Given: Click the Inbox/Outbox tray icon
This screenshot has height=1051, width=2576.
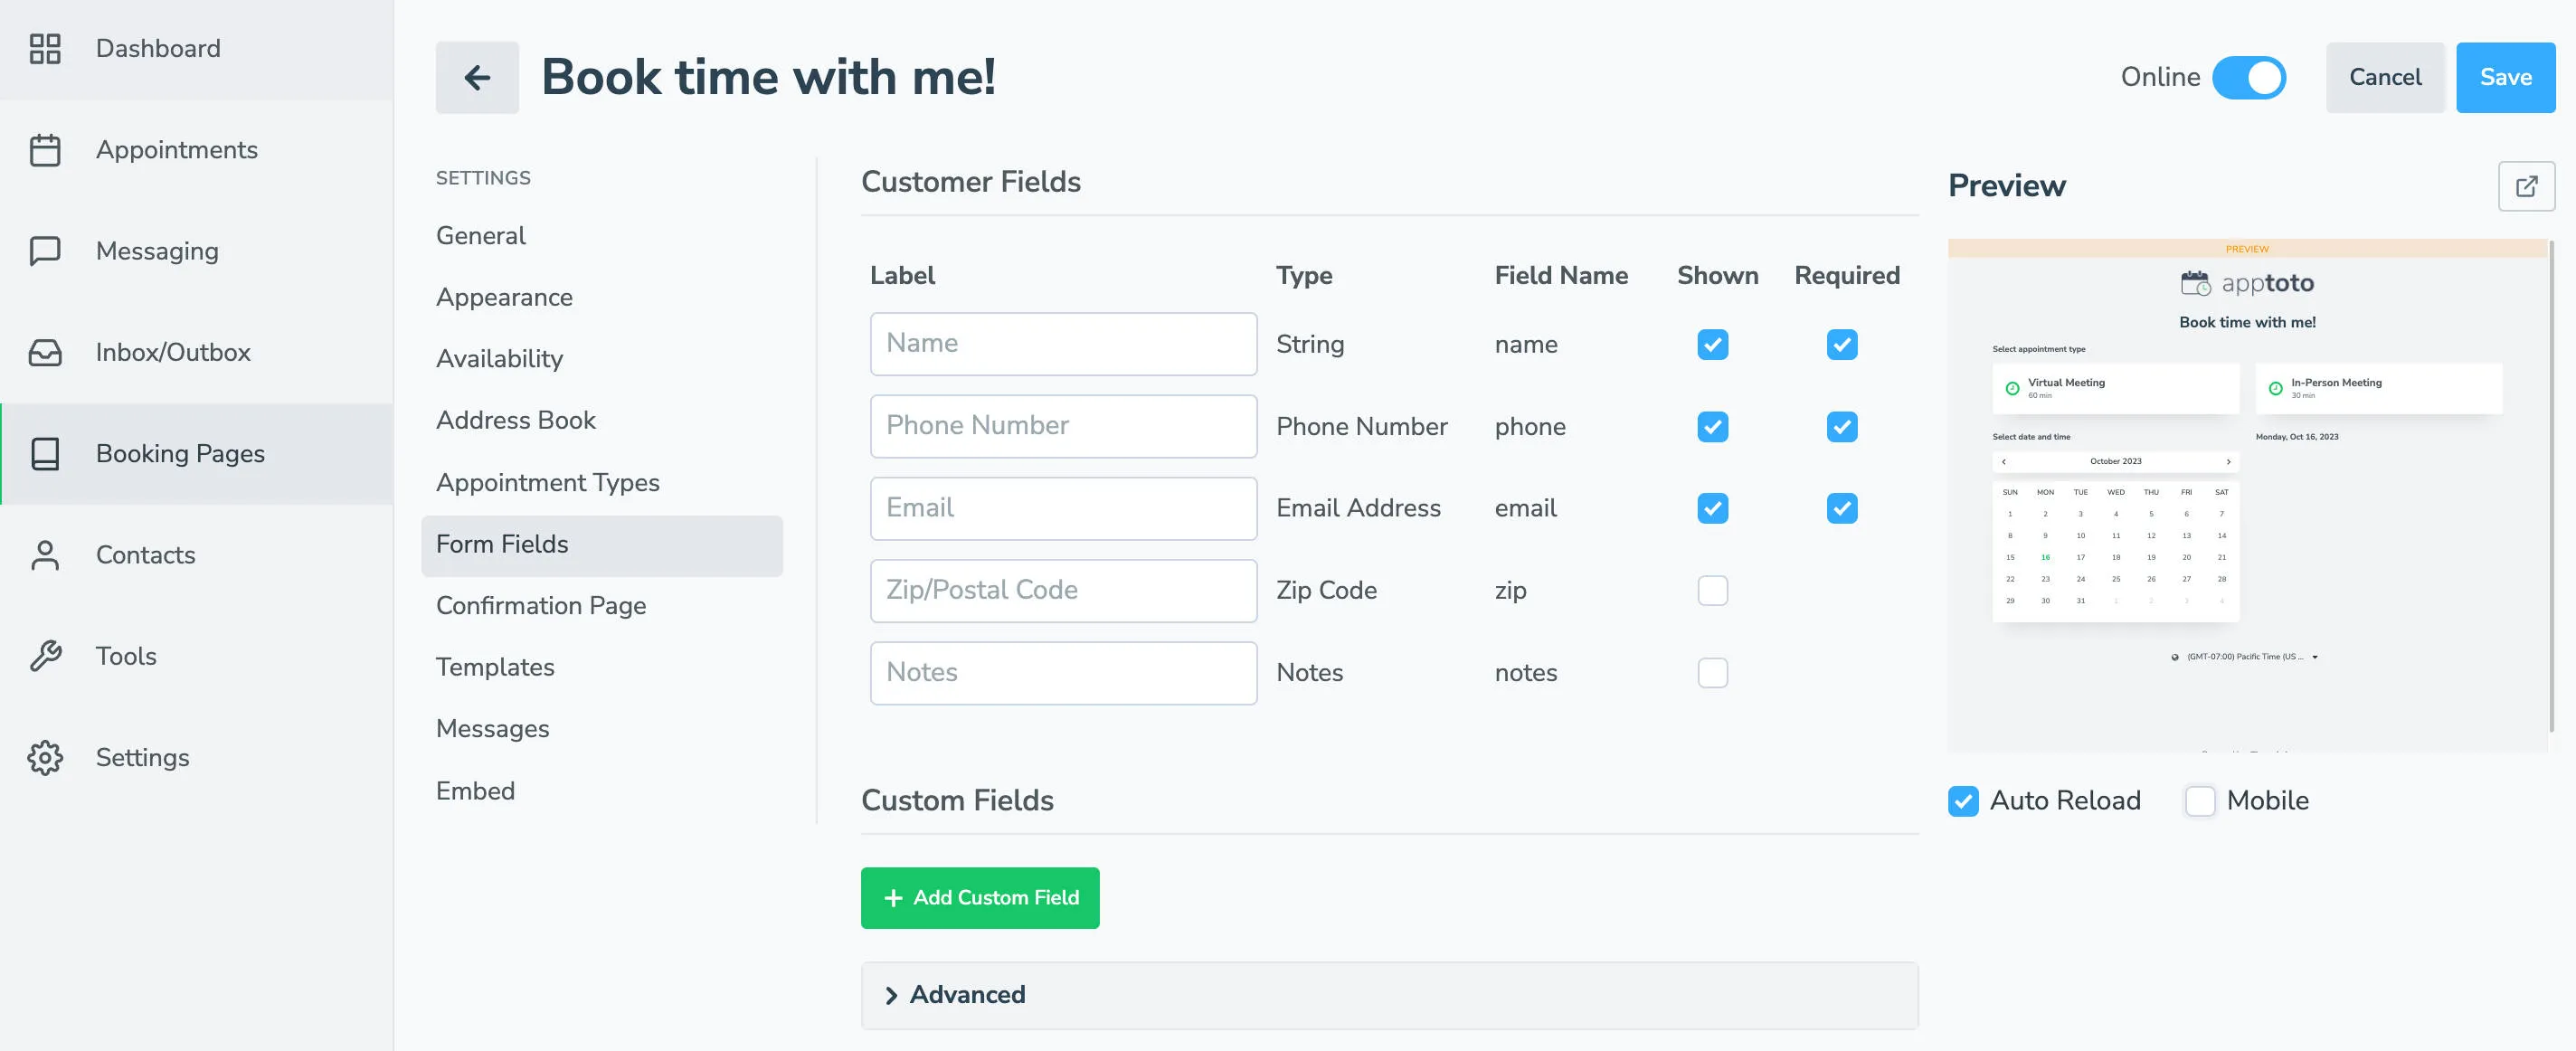Looking at the screenshot, I should [x=45, y=352].
